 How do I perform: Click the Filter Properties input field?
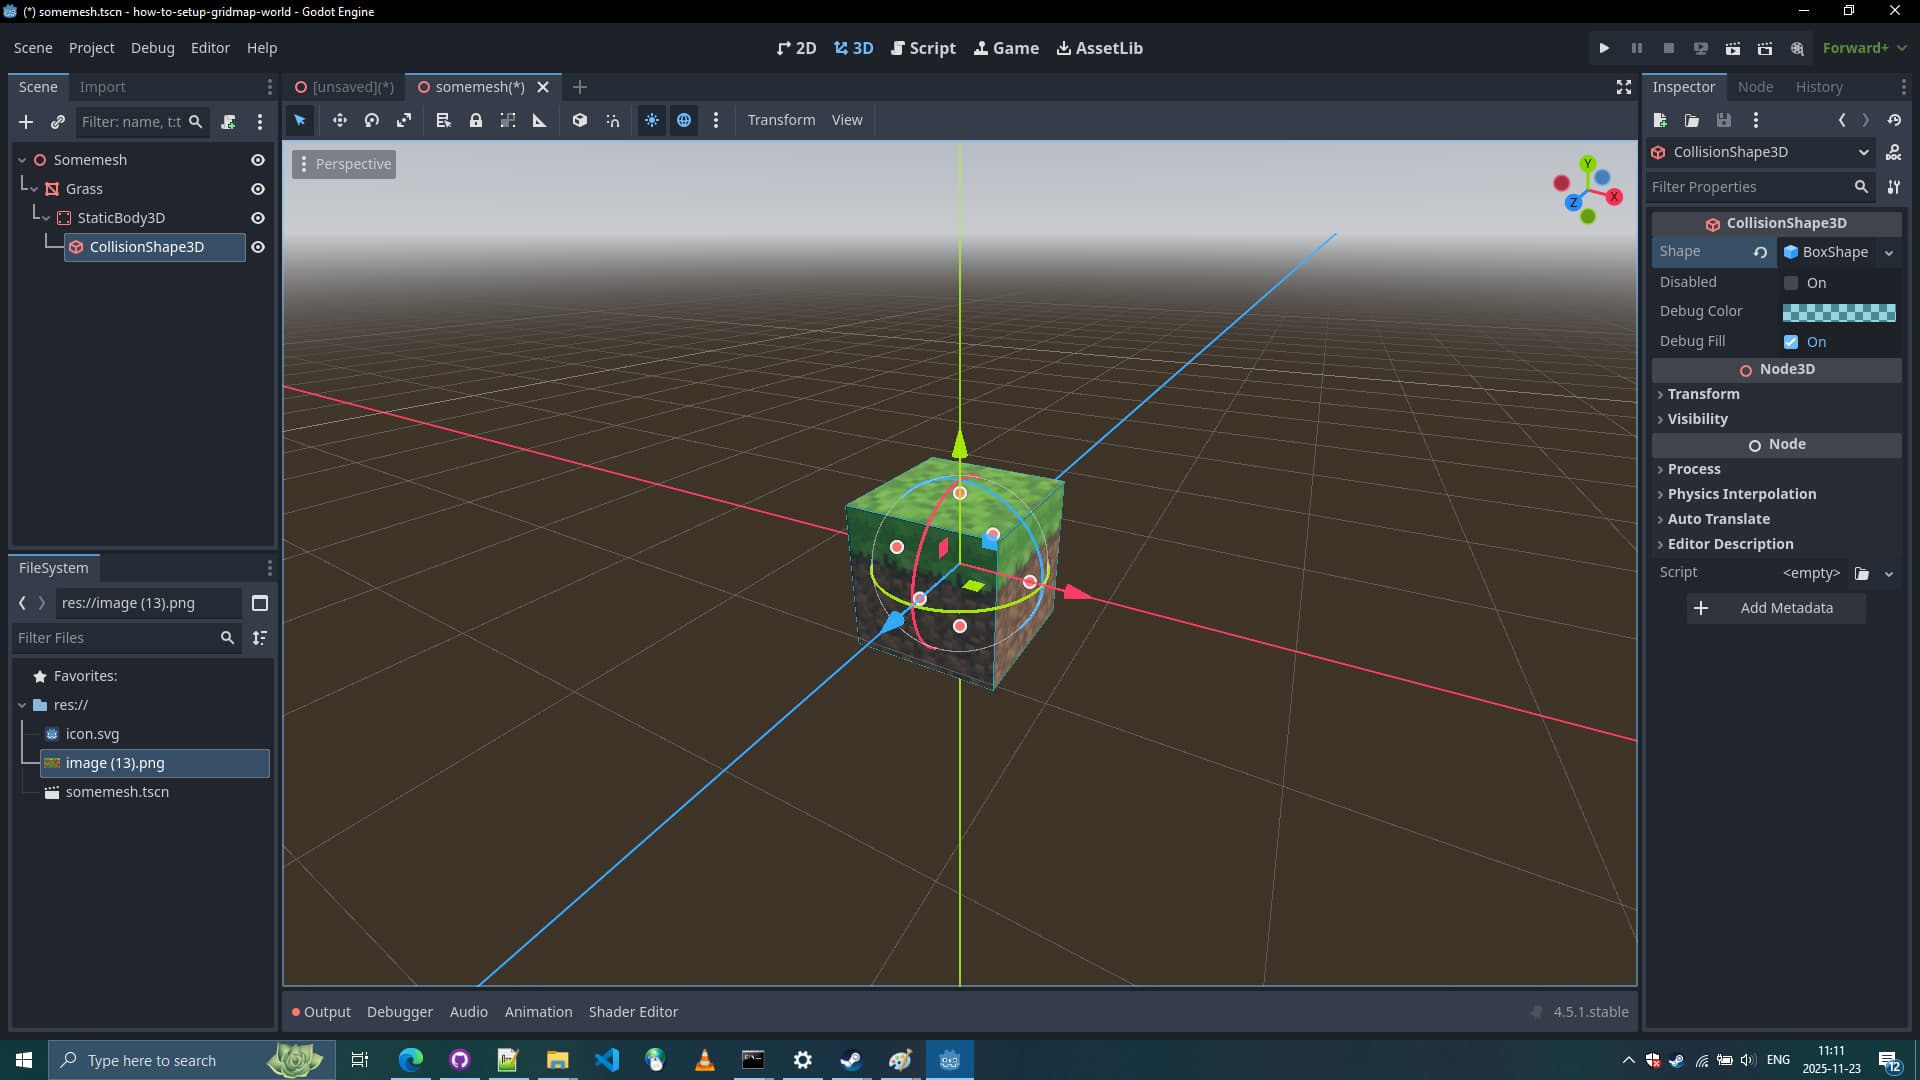pyautogui.click(x=1748, y=187)
